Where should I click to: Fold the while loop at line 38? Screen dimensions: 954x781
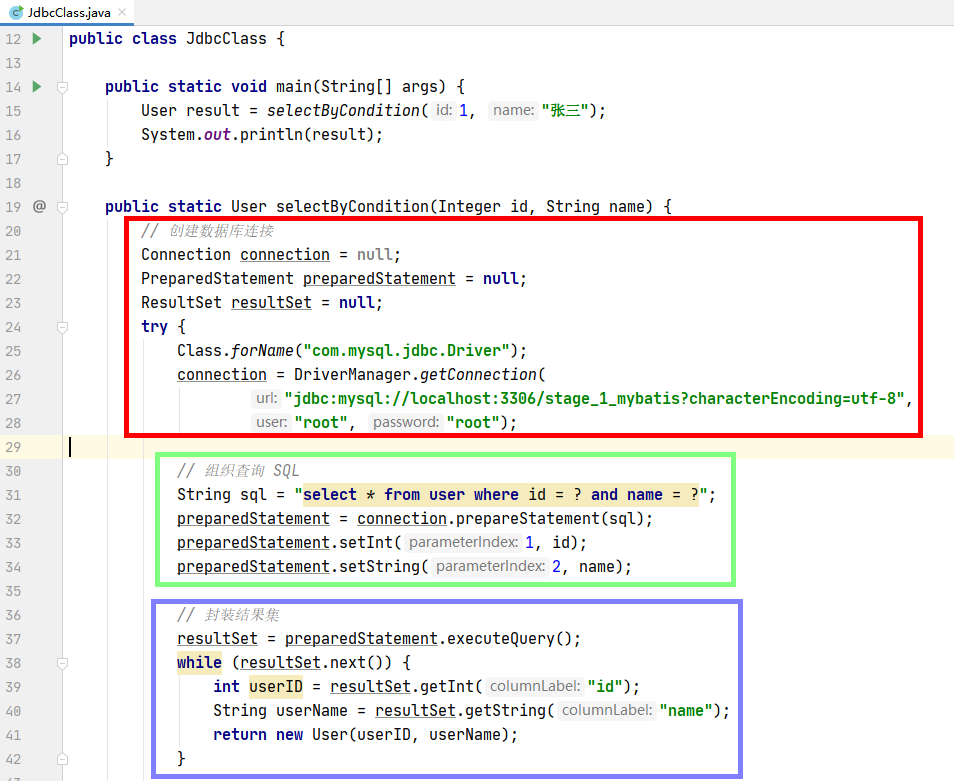click(62, 663)
